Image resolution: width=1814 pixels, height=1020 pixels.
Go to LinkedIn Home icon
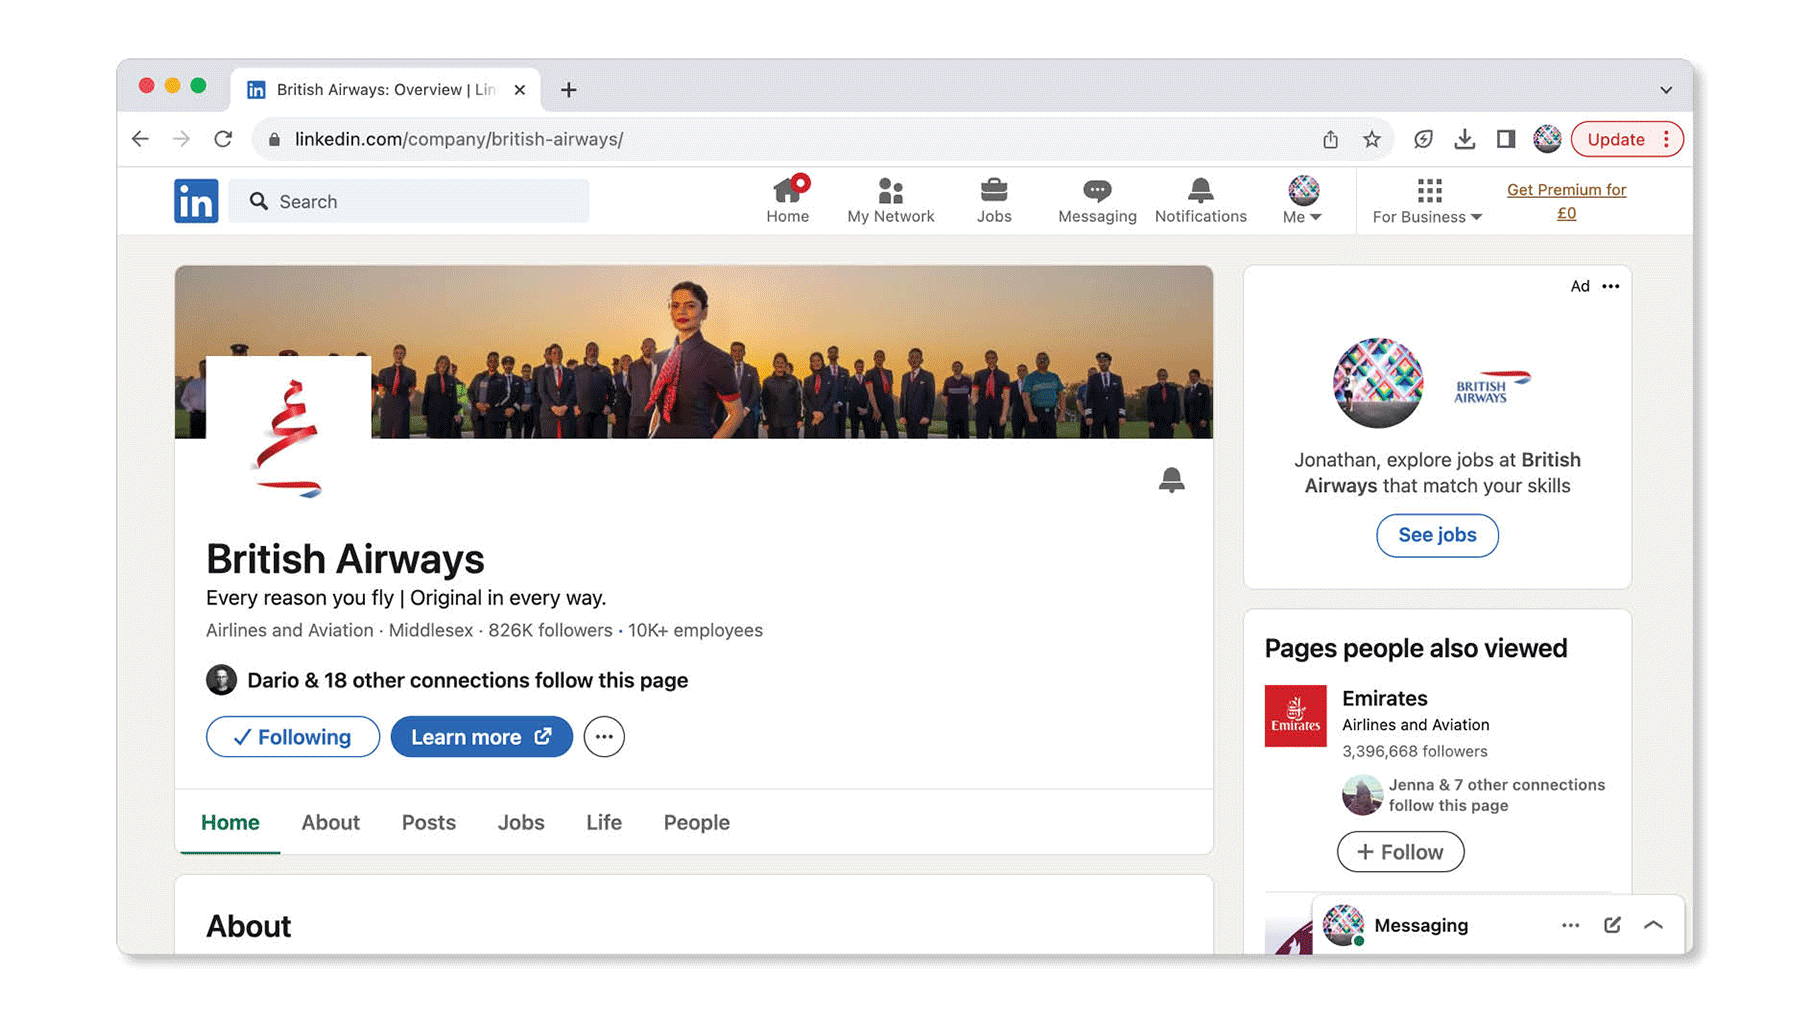[788, 200]
